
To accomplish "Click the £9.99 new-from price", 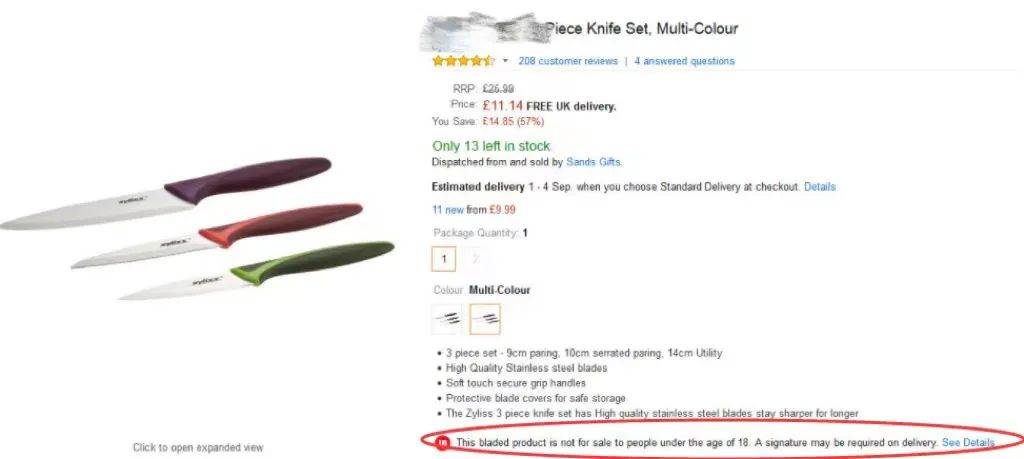I will coord(502,210).
